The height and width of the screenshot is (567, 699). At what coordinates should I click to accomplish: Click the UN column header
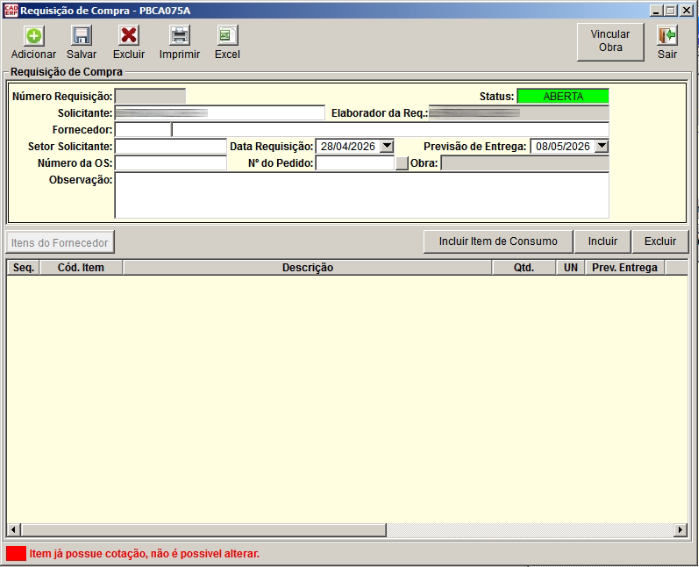(x=571, y=267)
